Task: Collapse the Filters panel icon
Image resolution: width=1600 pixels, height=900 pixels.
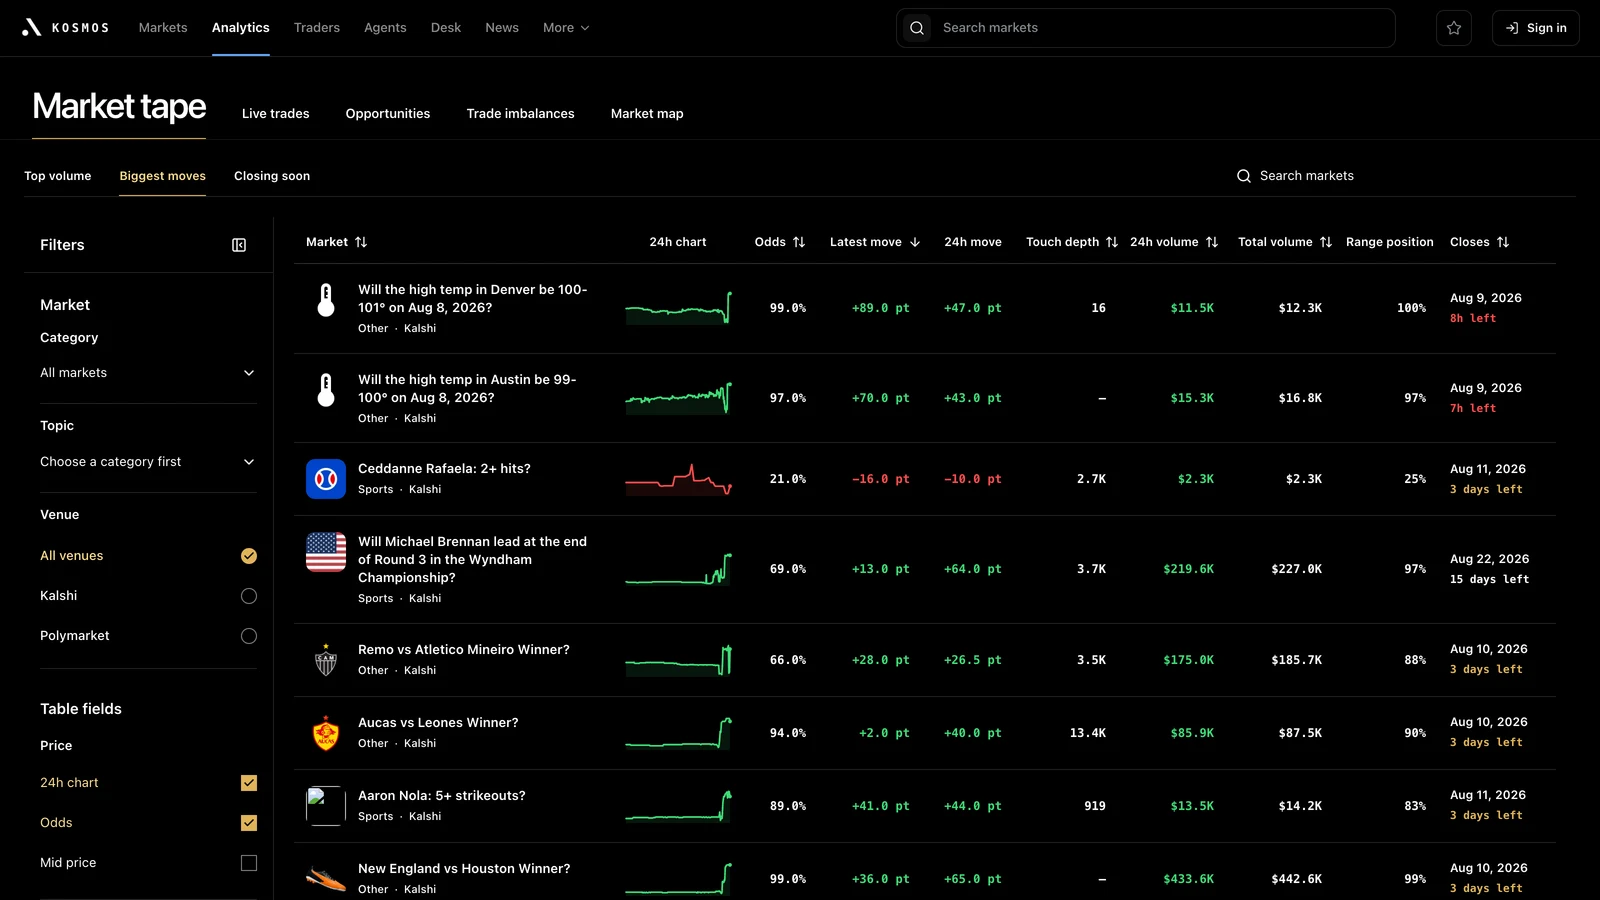Action: (x=239, y=245)
